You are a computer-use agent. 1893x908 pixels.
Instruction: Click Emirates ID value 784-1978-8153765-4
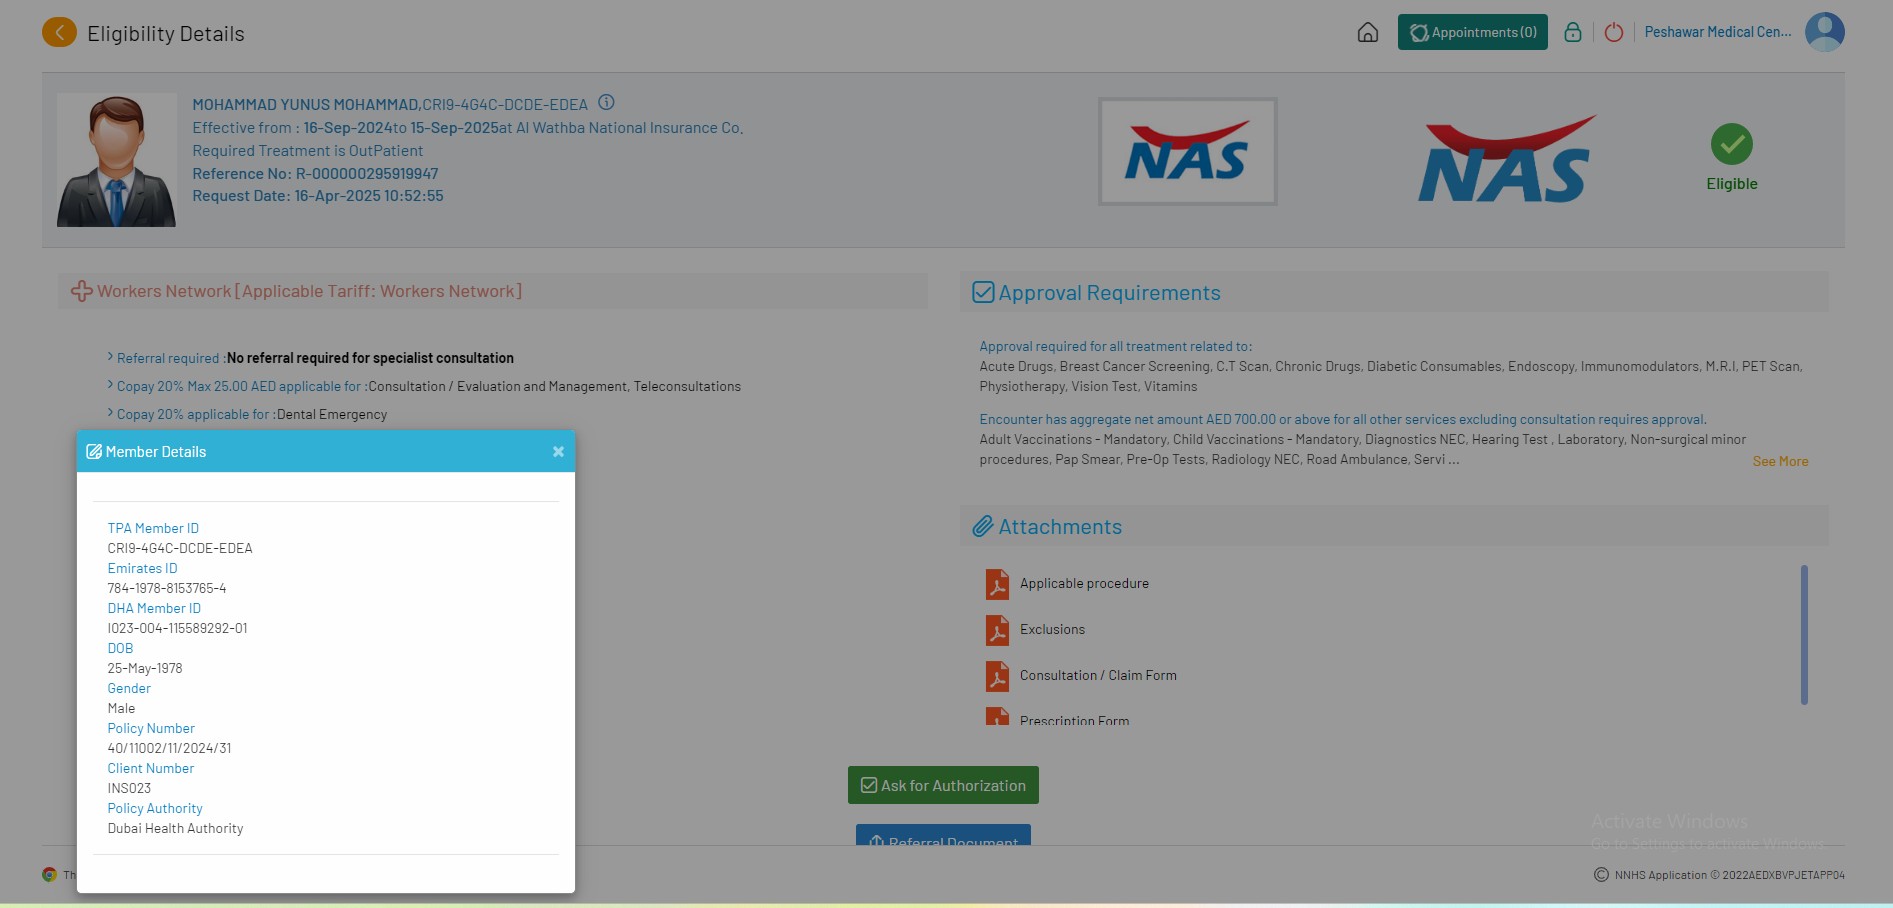click(x=167, y=588)
